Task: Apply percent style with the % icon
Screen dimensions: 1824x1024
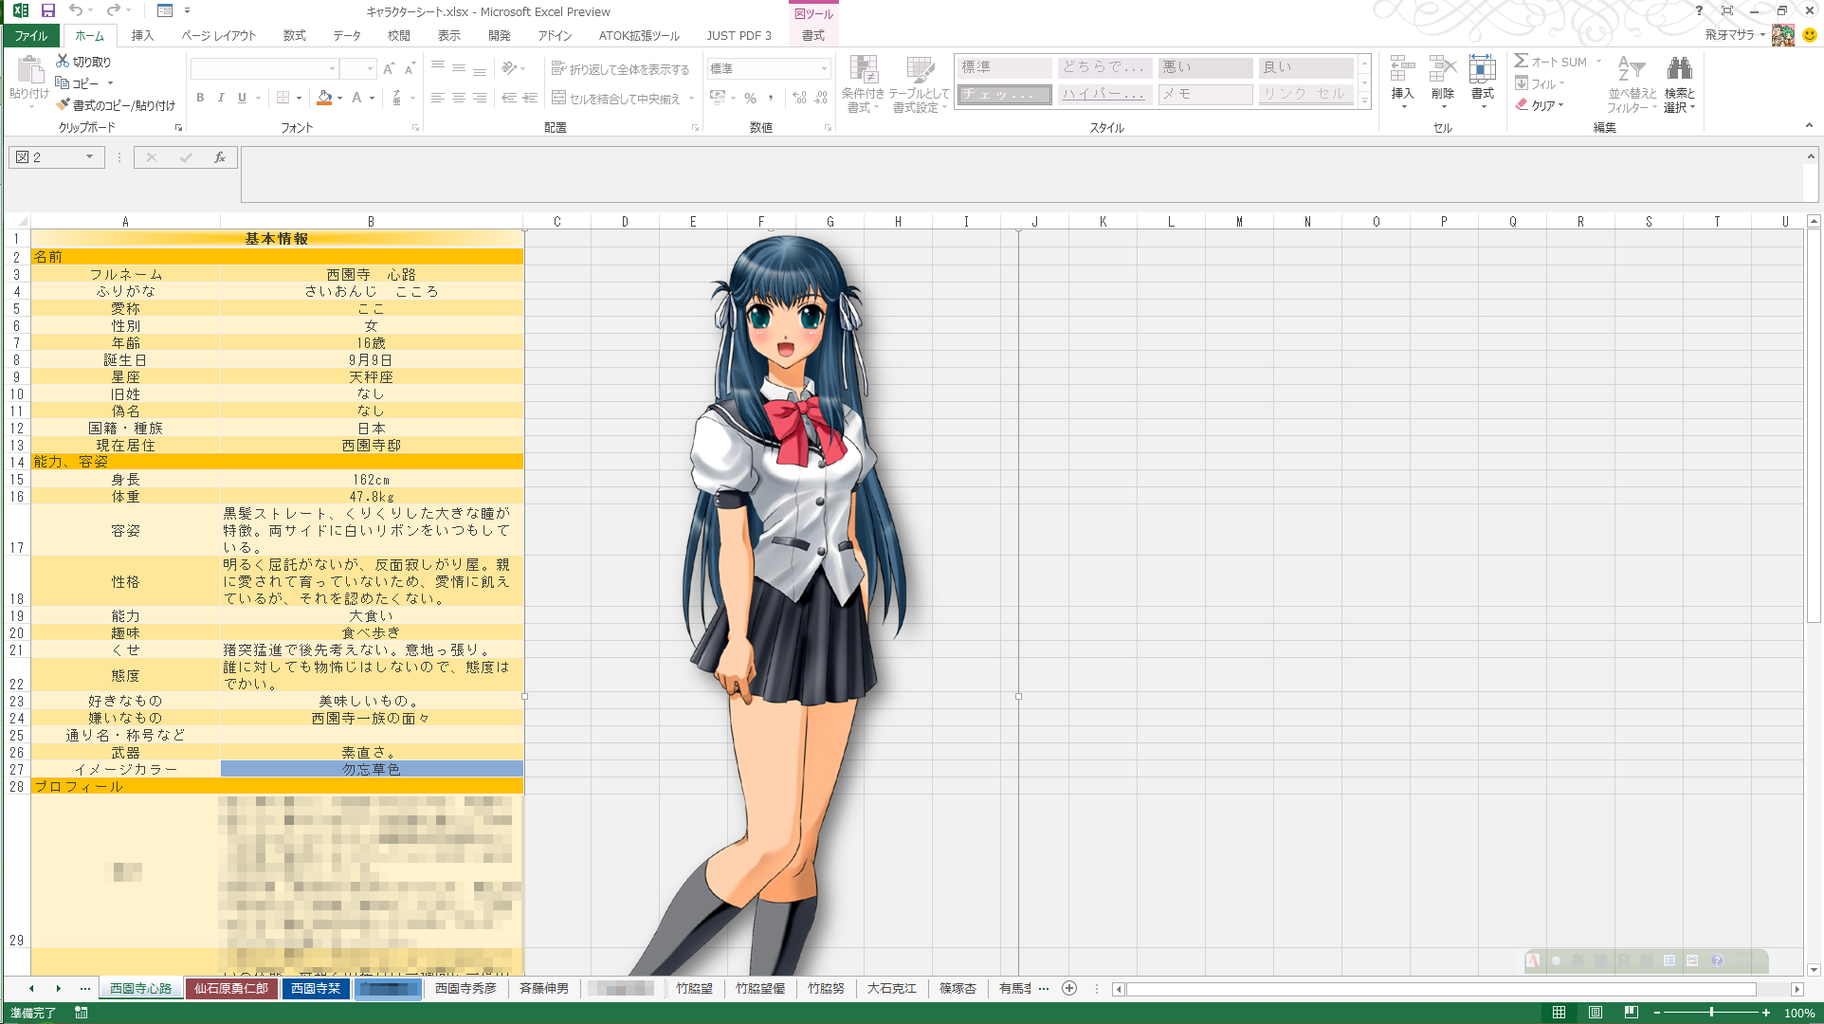Action: 750,98
